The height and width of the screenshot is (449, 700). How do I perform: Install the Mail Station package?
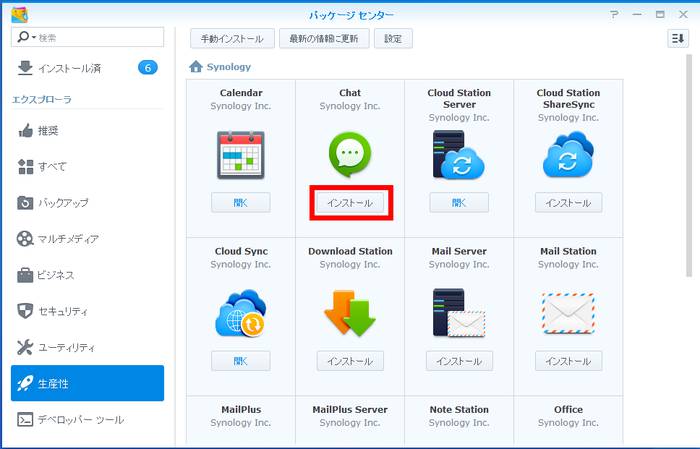point(568,361)
